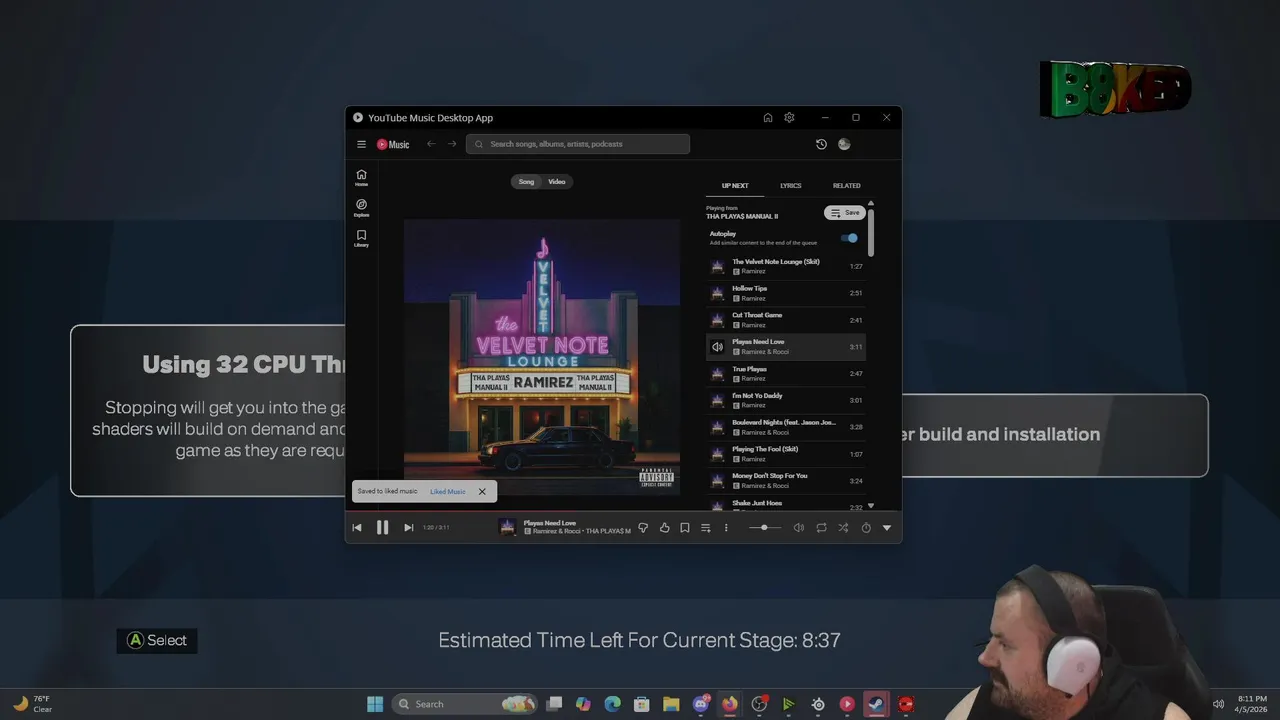This screenshot has height=720, width=1280.
Task: Open the sleep timer icon
Action: point(866,527)
